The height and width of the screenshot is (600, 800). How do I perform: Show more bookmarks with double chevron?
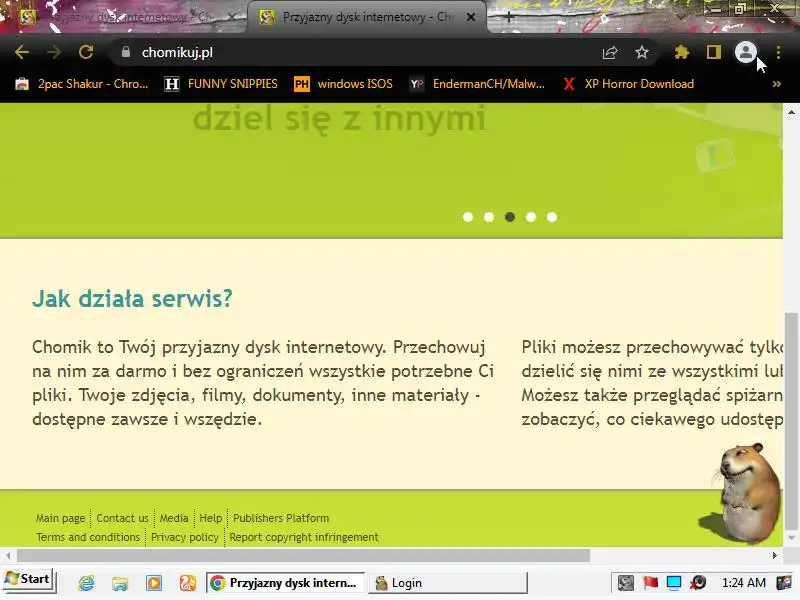777,84
